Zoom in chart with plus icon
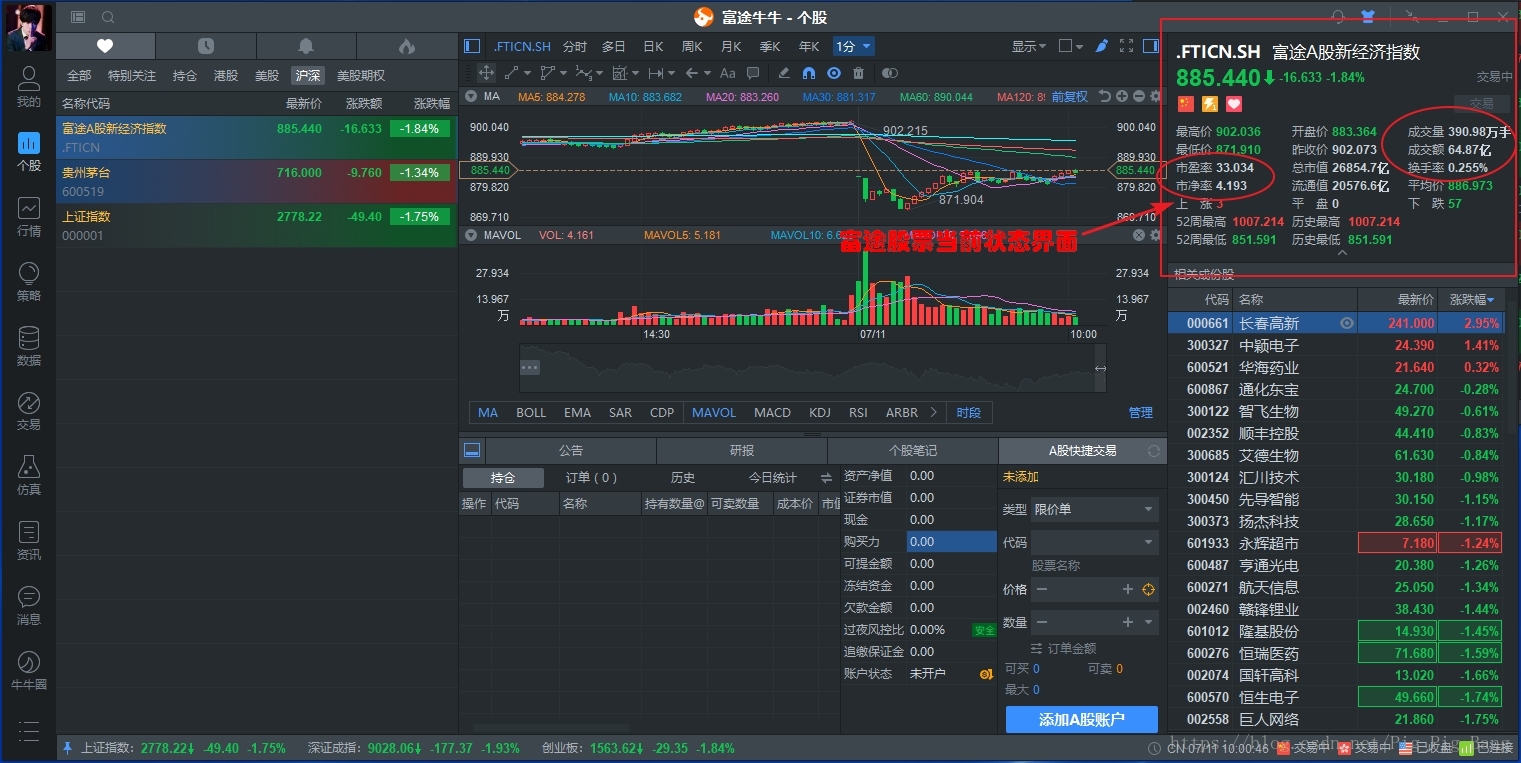 (x=1122, y=96)
